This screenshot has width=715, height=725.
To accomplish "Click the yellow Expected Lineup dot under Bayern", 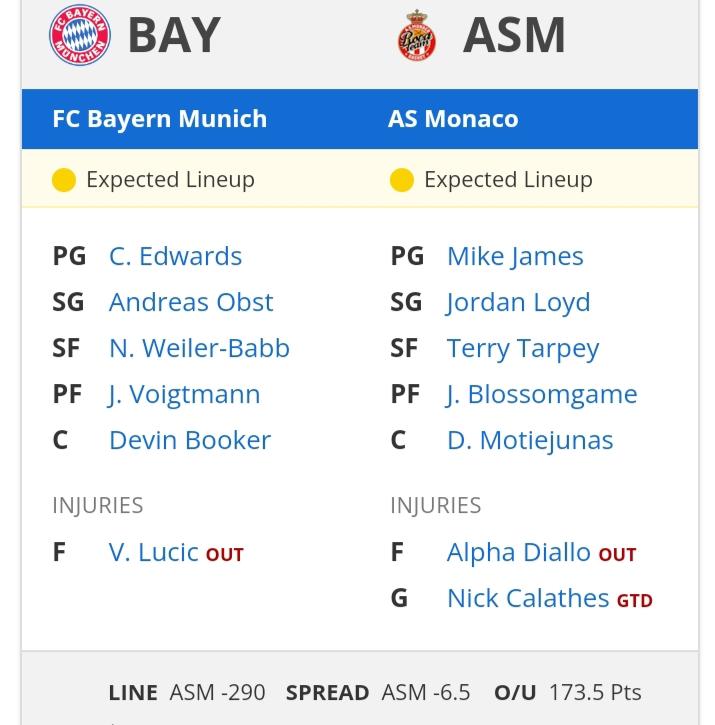I will 64,180.
